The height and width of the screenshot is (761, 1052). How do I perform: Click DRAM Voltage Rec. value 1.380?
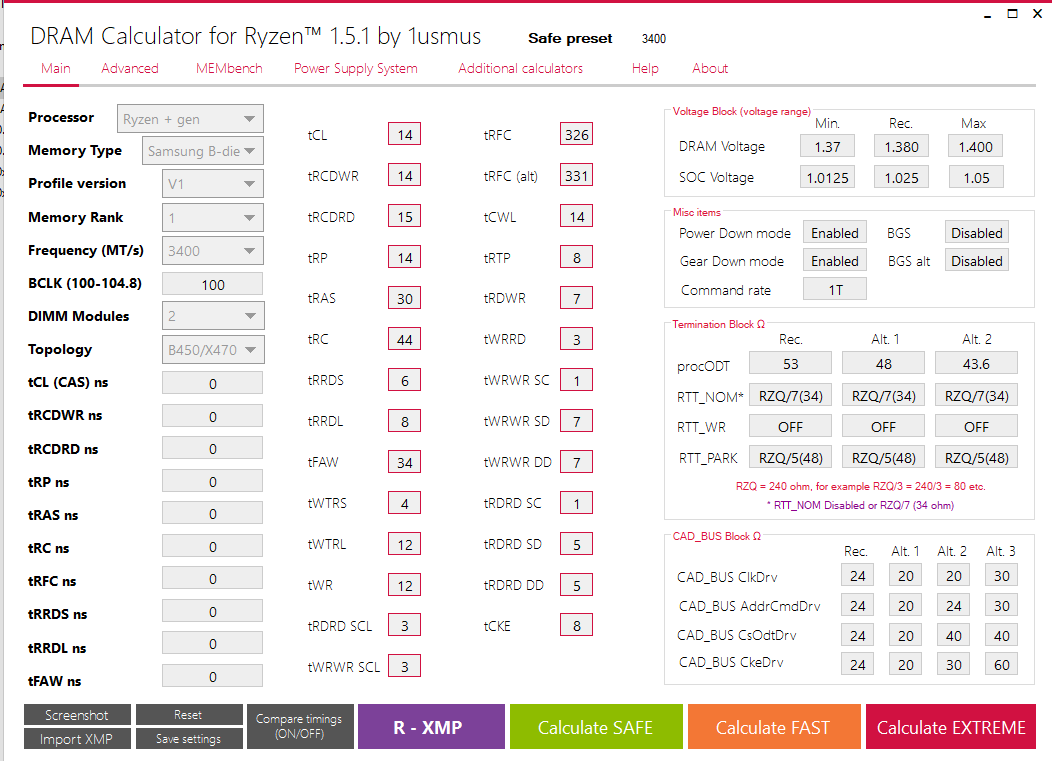tap(901, 146)
